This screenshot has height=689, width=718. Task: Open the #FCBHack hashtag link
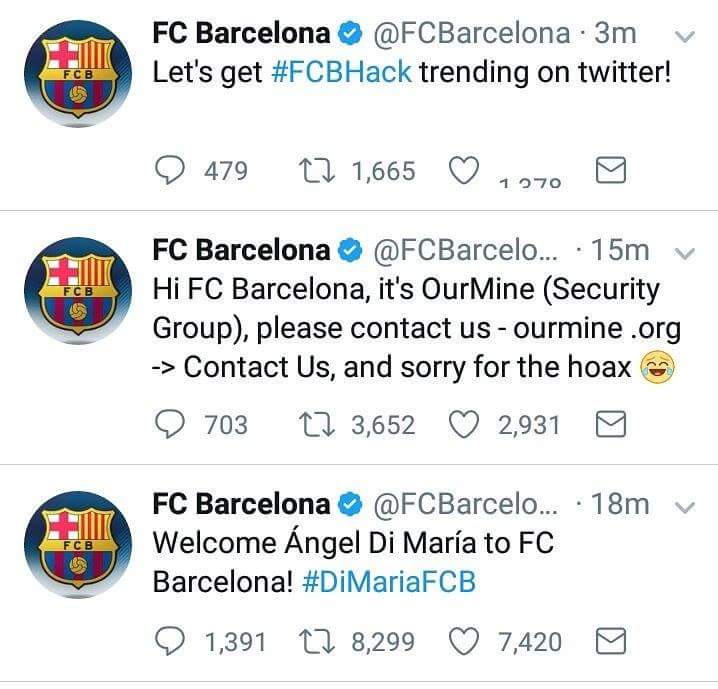(x=342, y=72)
